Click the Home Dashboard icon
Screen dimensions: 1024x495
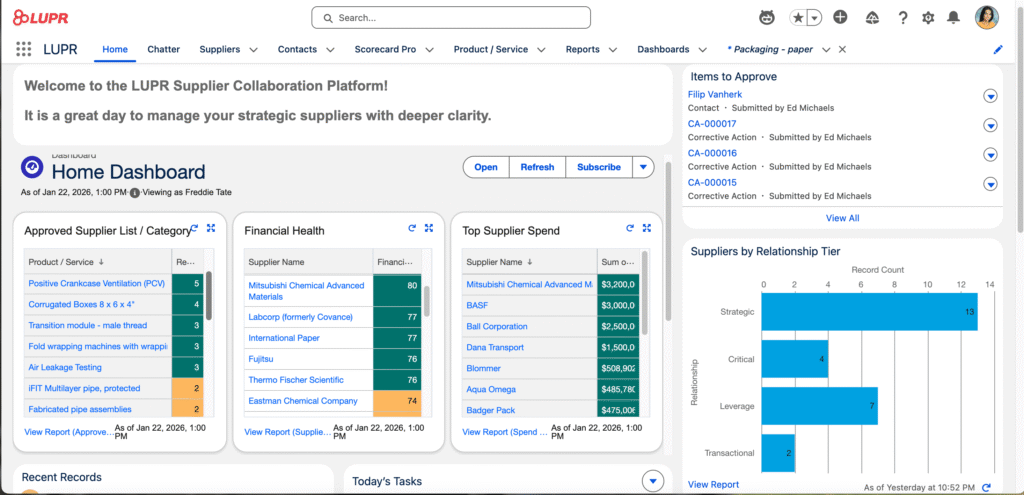point(32,167)
